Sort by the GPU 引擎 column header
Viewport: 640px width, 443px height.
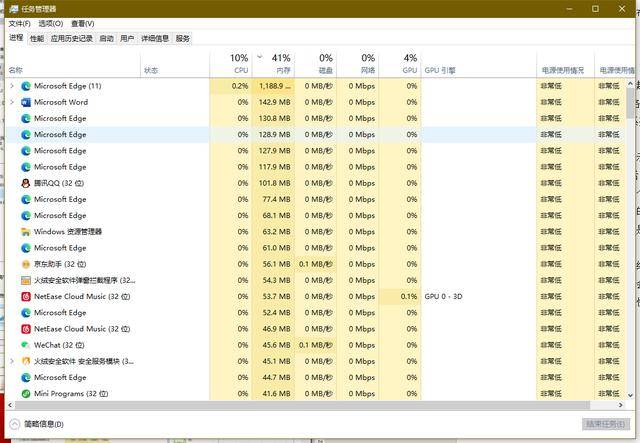point(479,63)
